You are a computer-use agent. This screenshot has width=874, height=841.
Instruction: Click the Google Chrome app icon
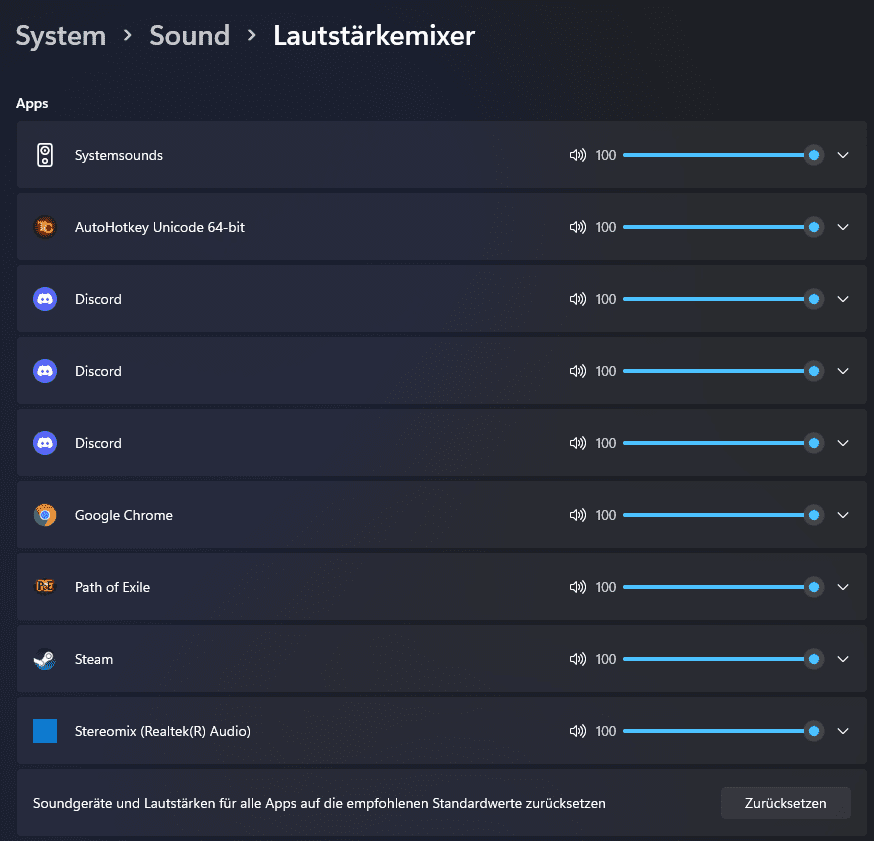(45, 515)
